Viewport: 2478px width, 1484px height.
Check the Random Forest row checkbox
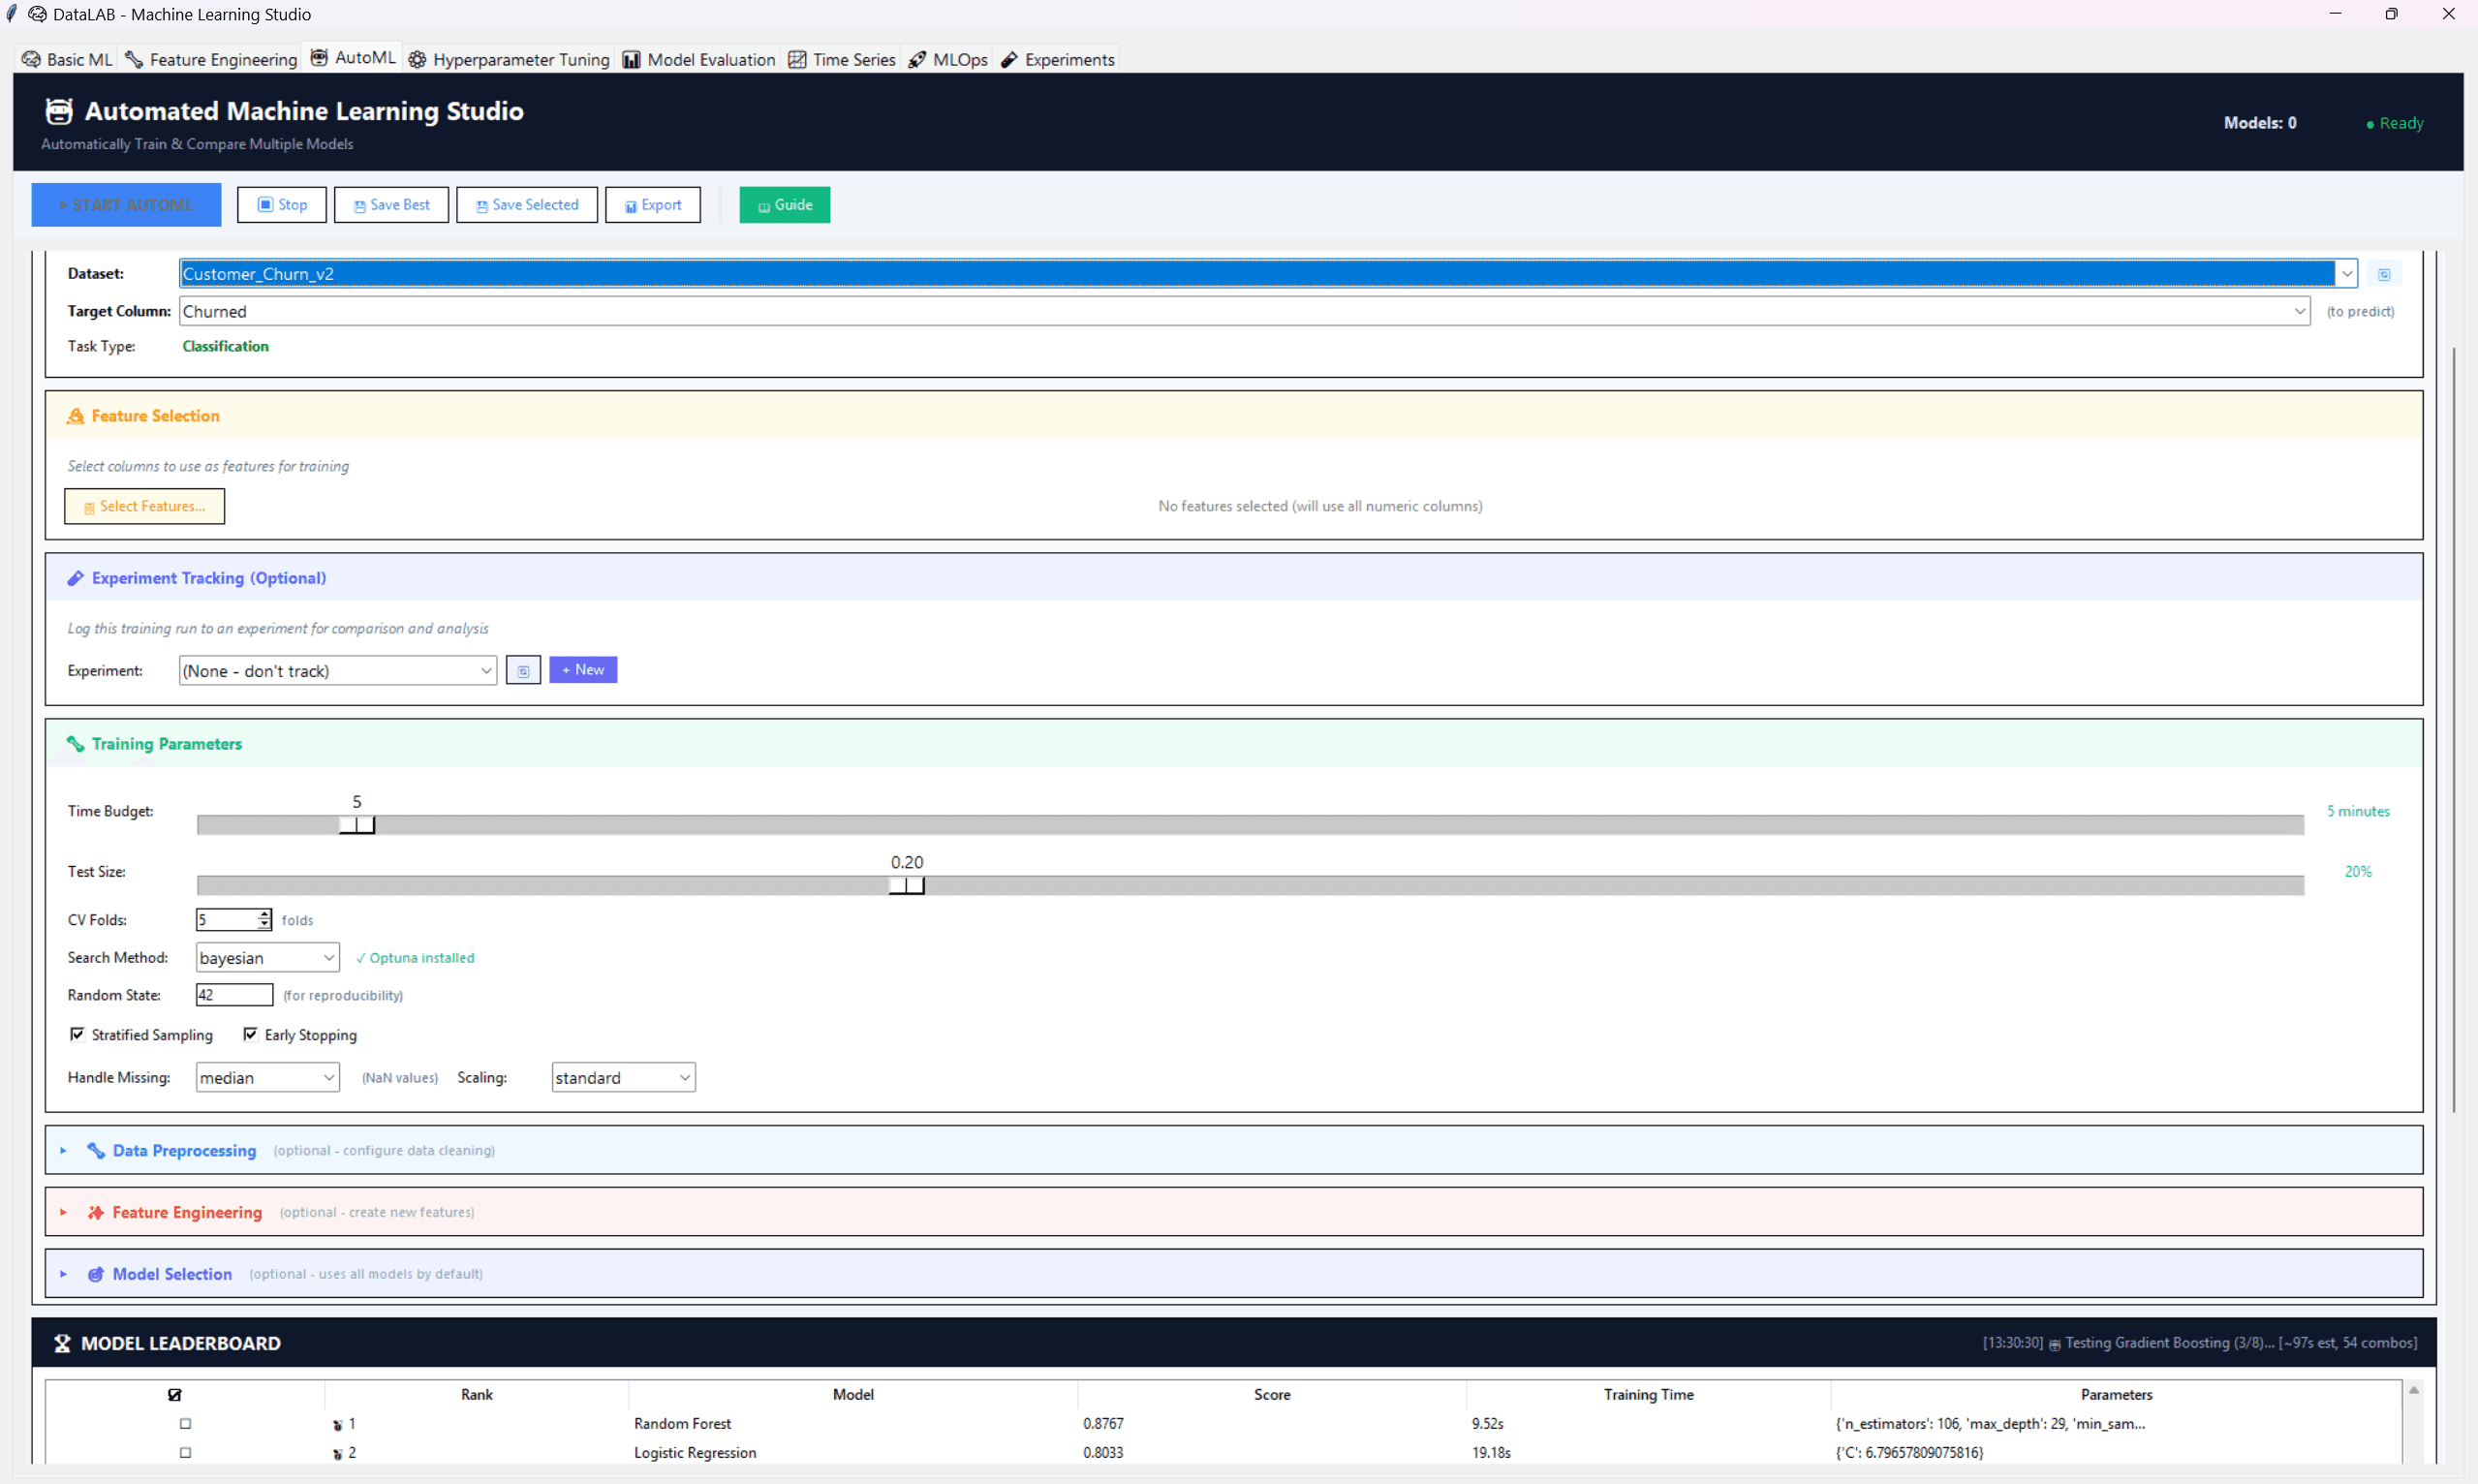(186, 1423)
